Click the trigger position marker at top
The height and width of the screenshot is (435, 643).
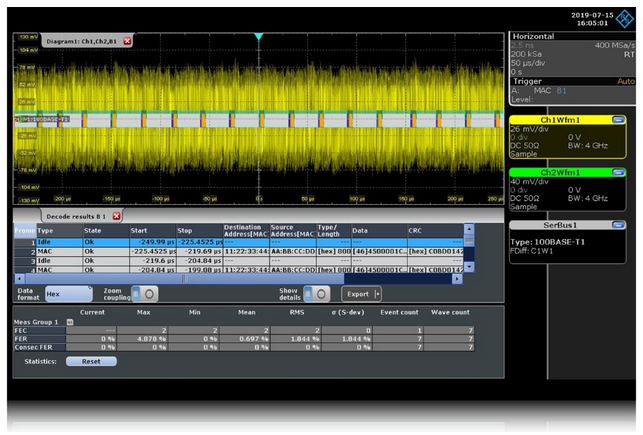click(x=258, y=36)
